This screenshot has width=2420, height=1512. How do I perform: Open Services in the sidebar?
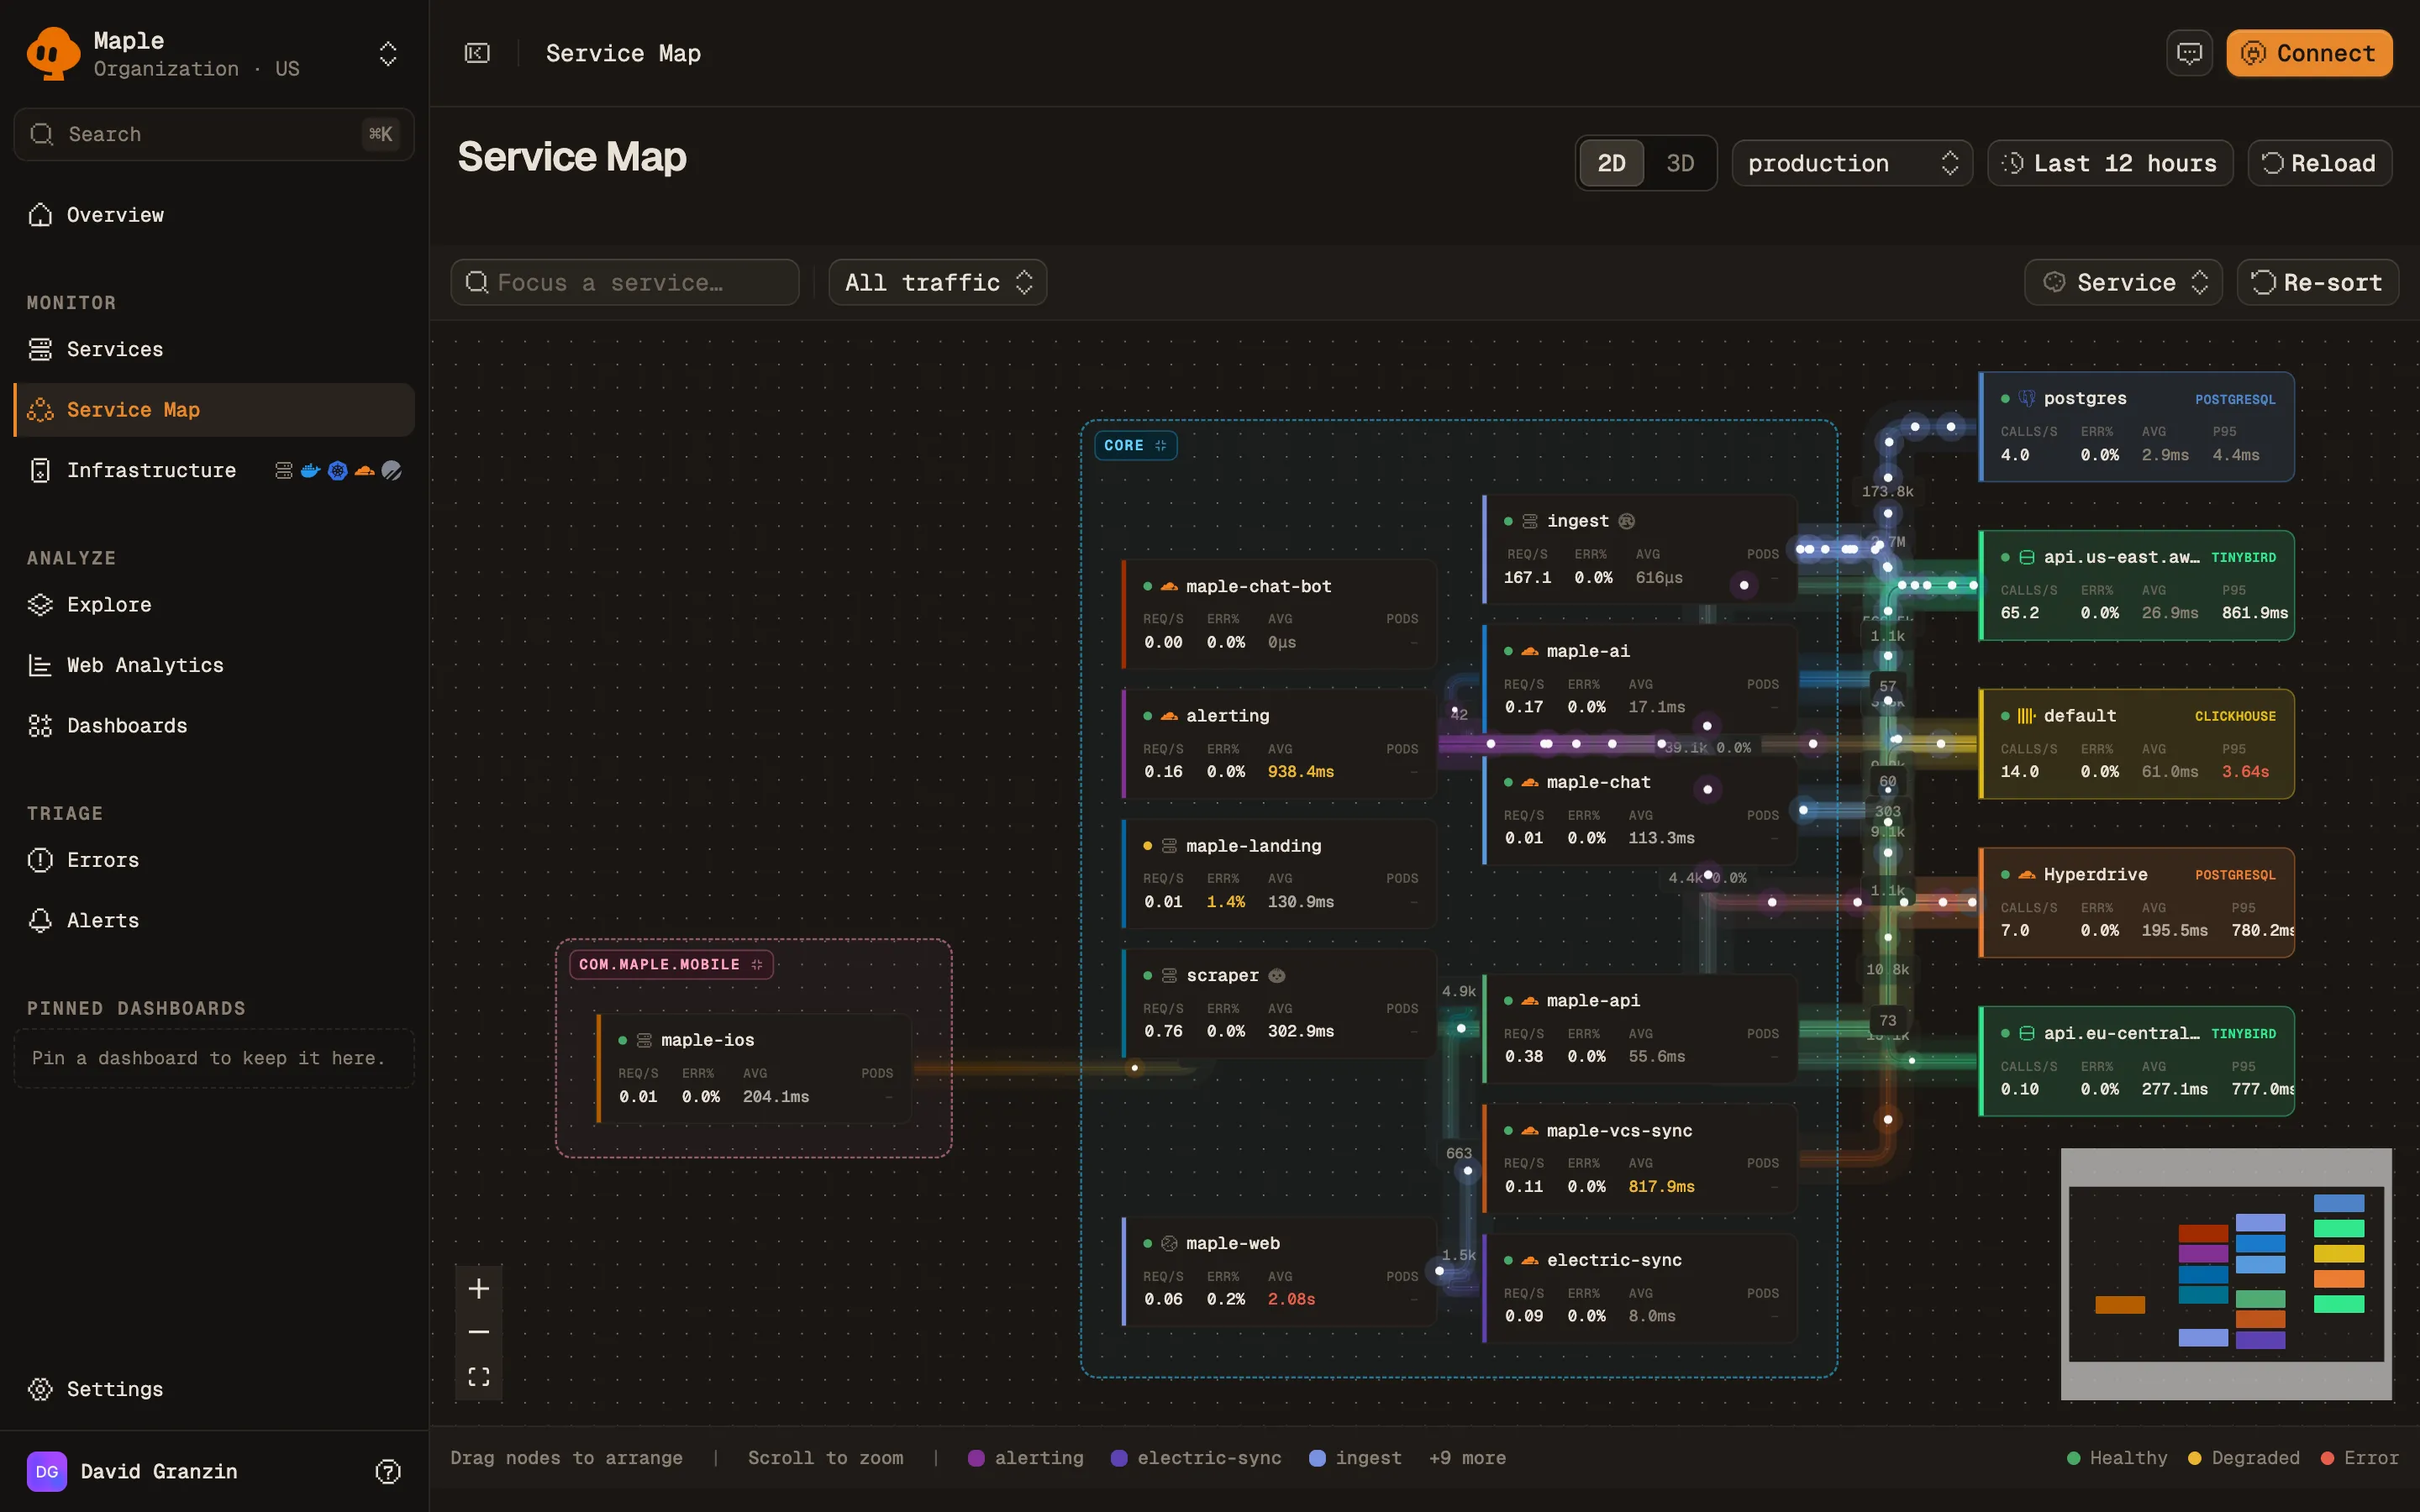214,349
